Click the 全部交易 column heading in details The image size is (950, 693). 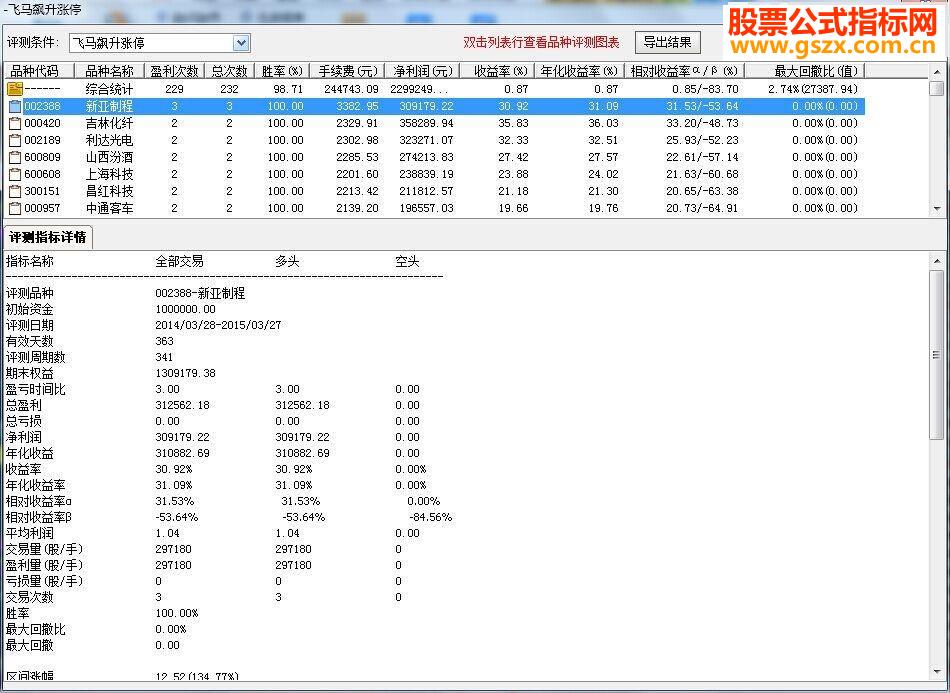tap(179, 262)
